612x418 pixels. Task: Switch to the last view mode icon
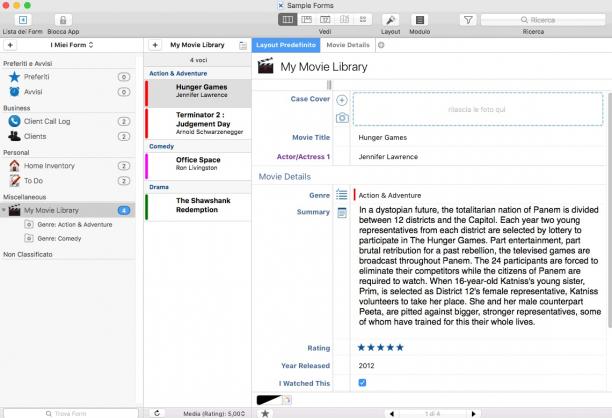363,20
